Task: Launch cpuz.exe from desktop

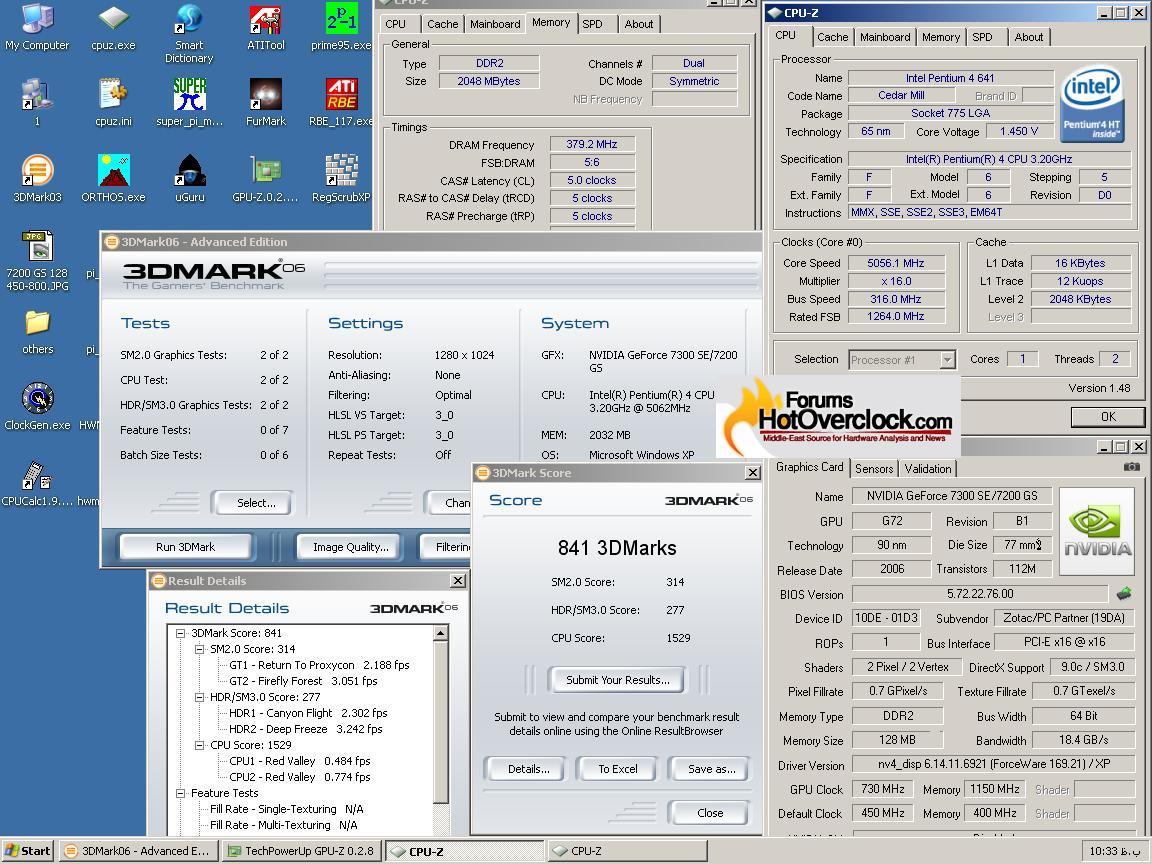Action: click(x=113, y=28)
